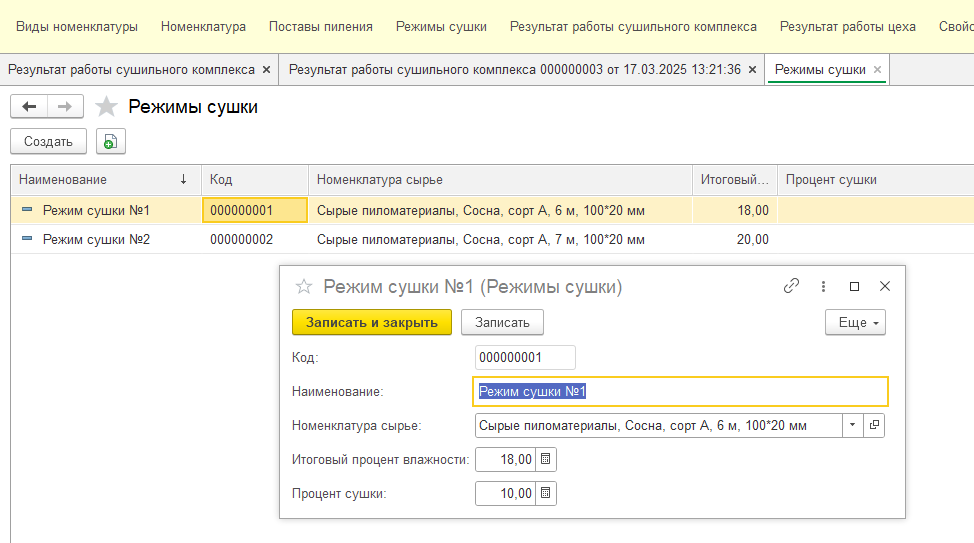Click the Наименование text input field
Viewport: 974px width, 543px height.
[x=680, y=391]
